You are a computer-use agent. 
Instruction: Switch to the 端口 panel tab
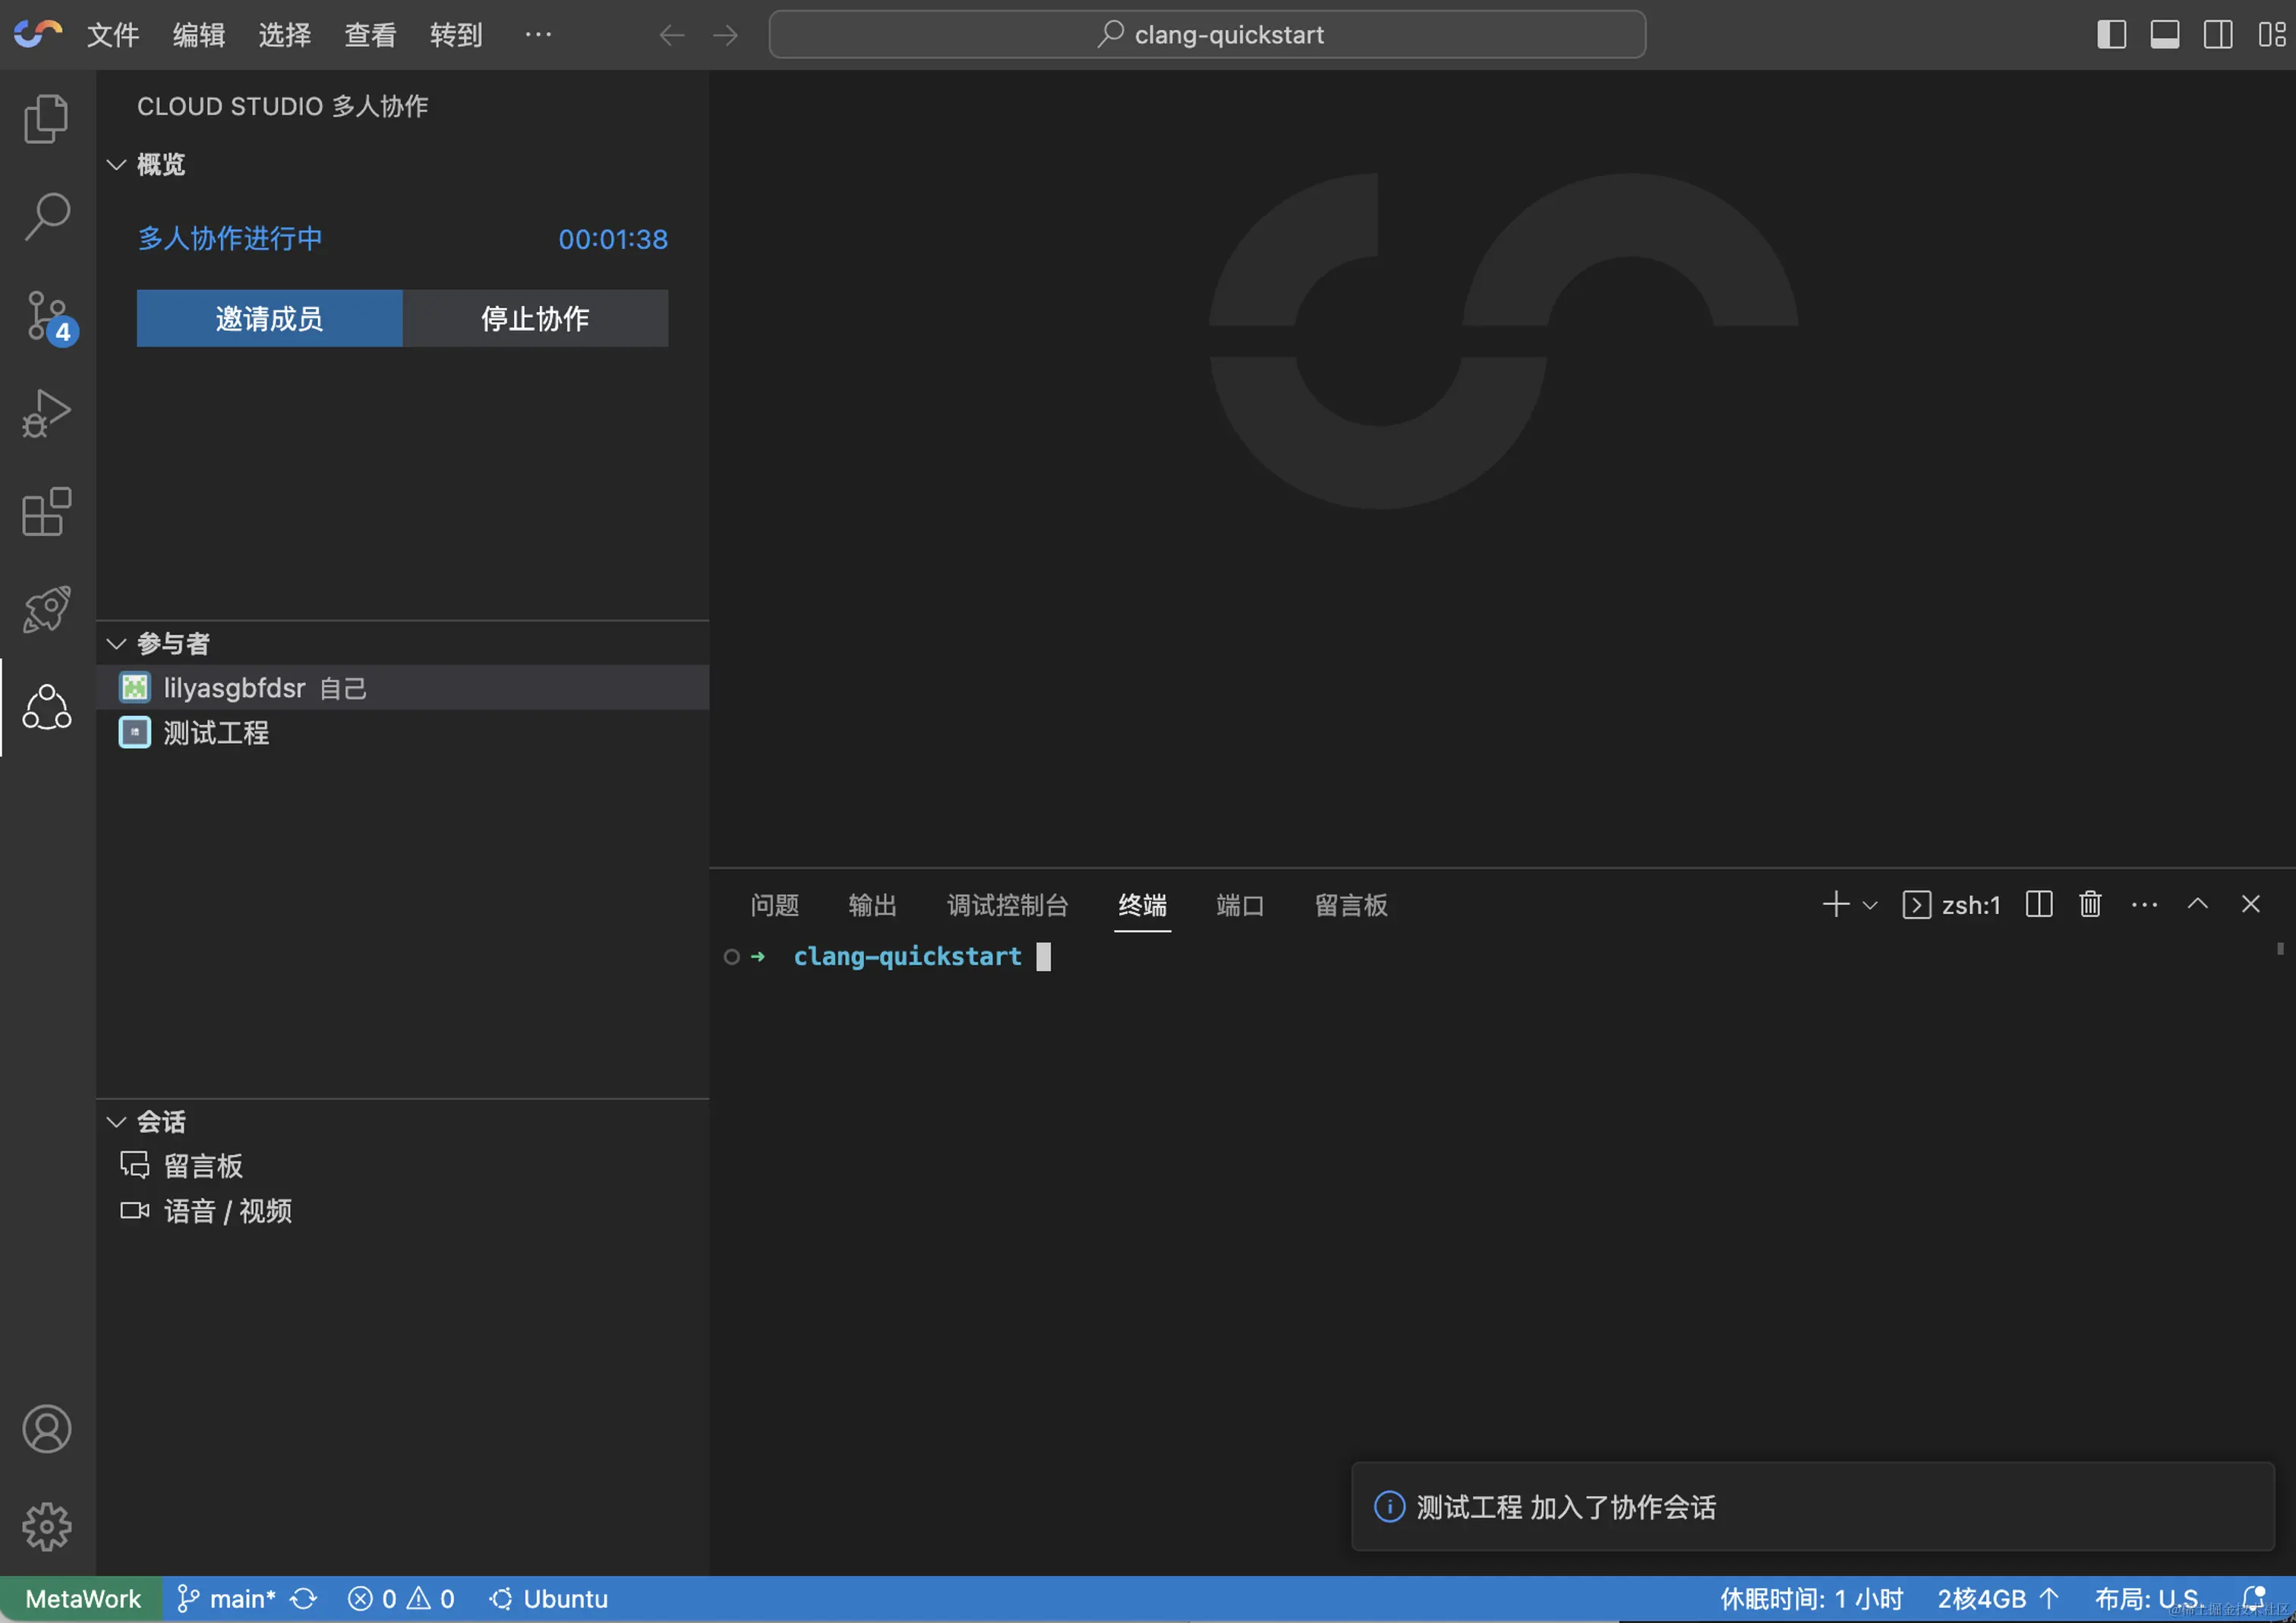(1239, 905)
